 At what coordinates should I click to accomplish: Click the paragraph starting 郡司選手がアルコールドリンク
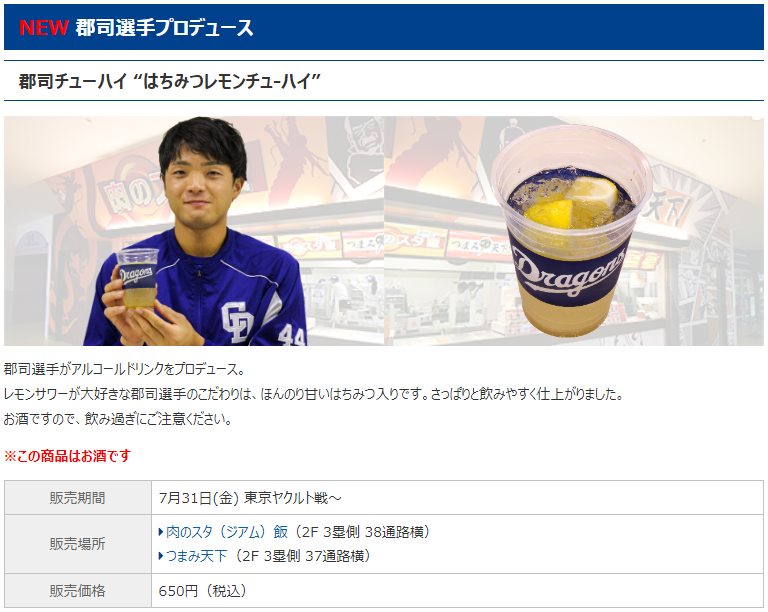click(x=124, y=369)
